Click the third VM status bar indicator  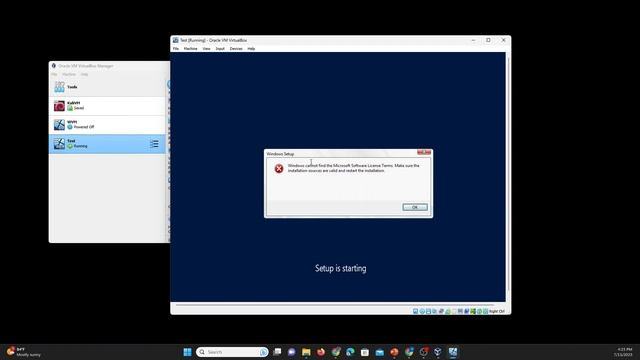point(428,311)
